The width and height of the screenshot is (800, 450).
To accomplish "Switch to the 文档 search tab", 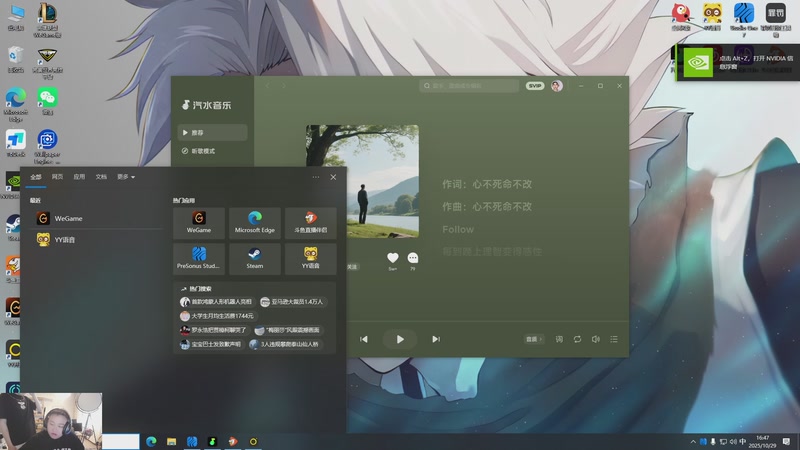I will coord(101,177).
